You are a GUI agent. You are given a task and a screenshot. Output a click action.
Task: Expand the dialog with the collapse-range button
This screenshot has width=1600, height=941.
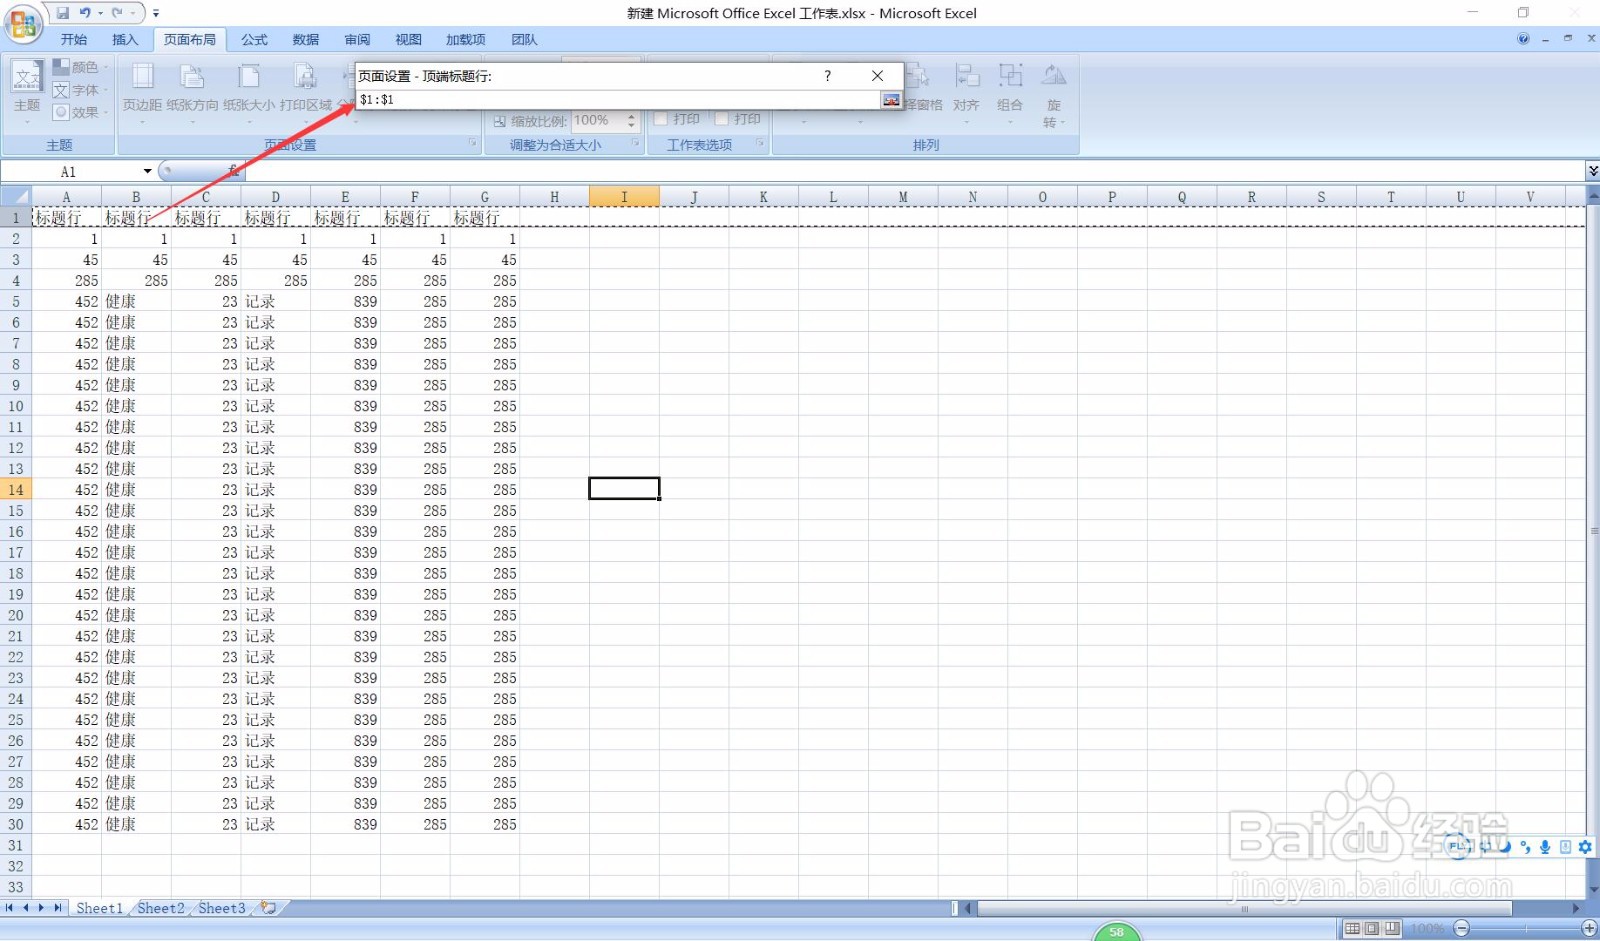click(x=891, y=100)
